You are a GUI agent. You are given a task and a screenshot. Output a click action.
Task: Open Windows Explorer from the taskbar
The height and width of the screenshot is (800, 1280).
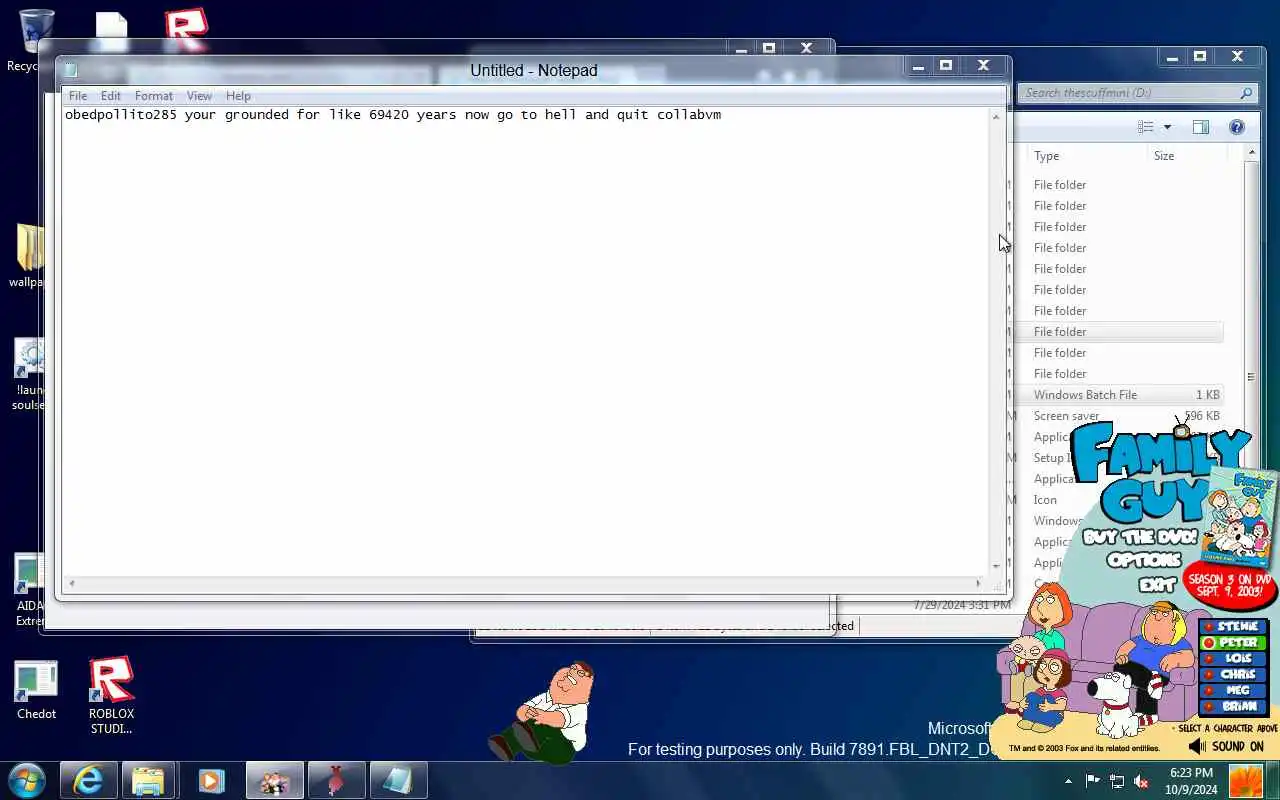click(148, 780)
